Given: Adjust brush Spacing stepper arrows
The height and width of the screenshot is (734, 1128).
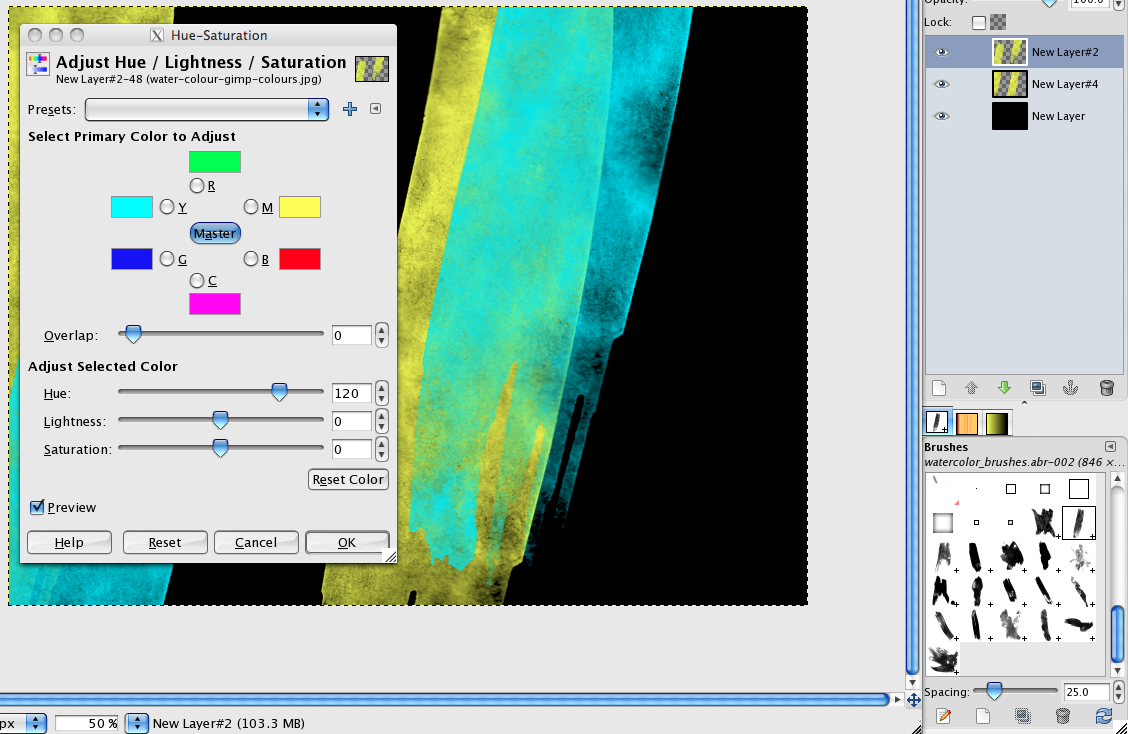Looking at the screenshot, I should tap(1118, 692).
